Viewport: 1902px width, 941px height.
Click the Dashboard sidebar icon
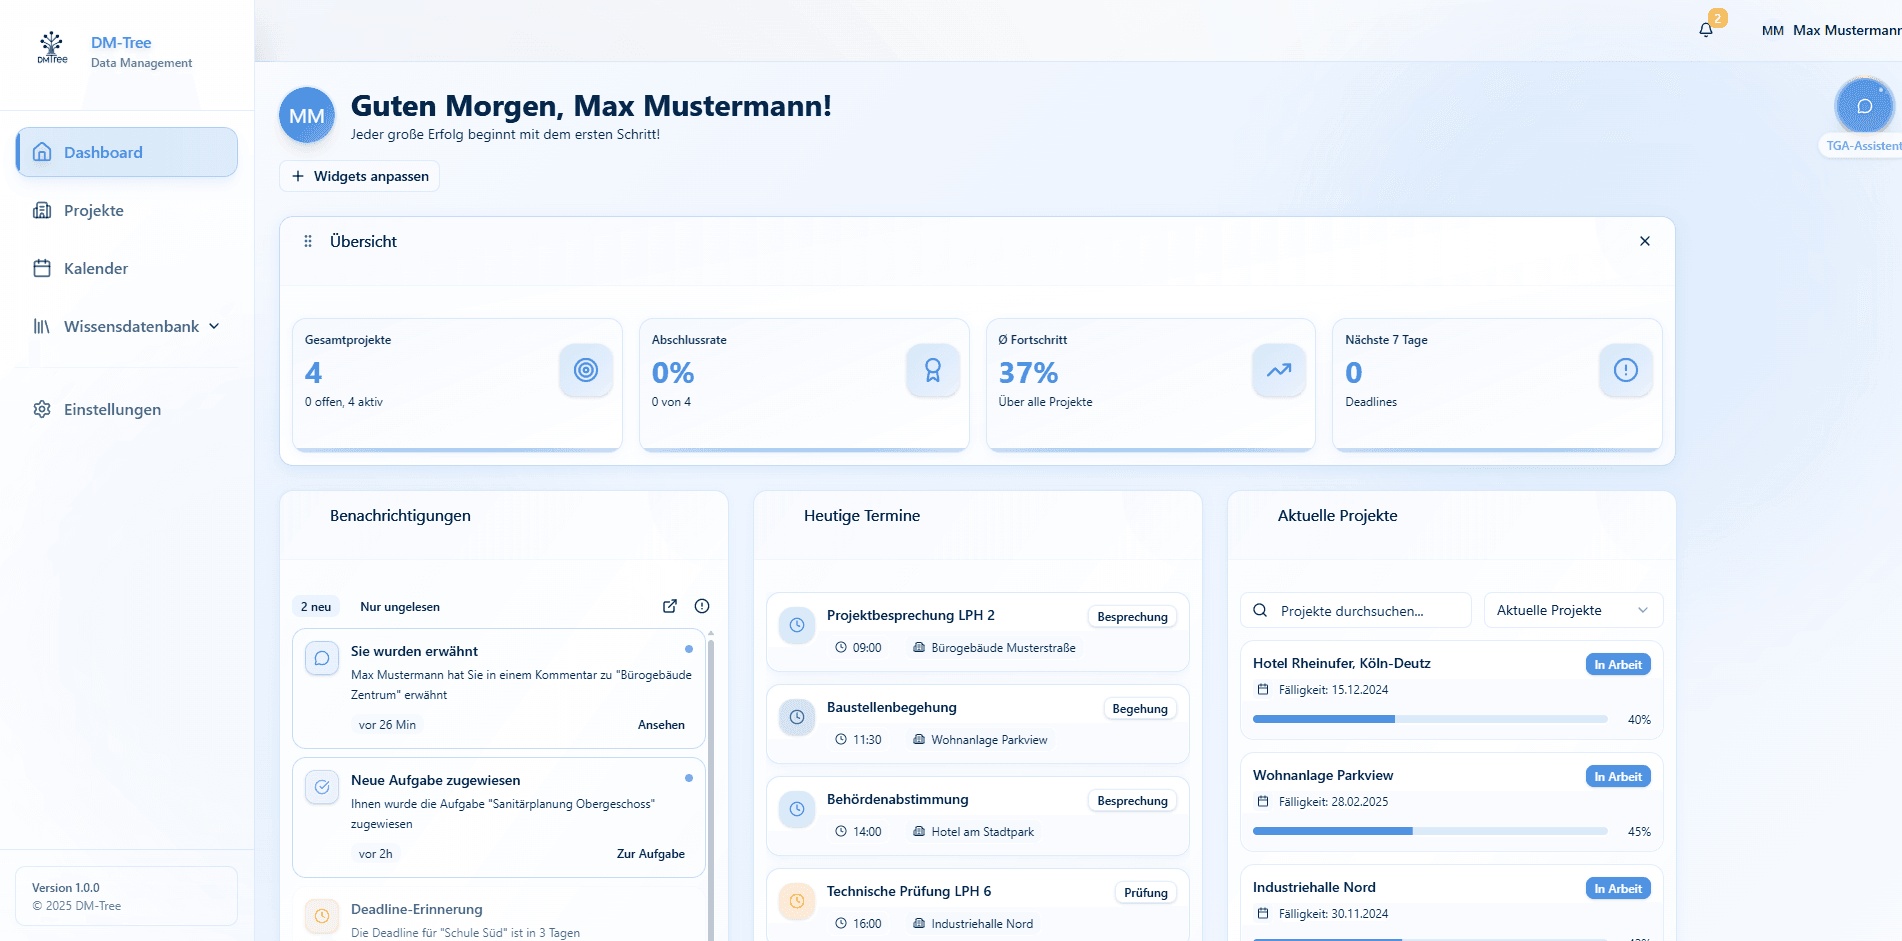41,152
